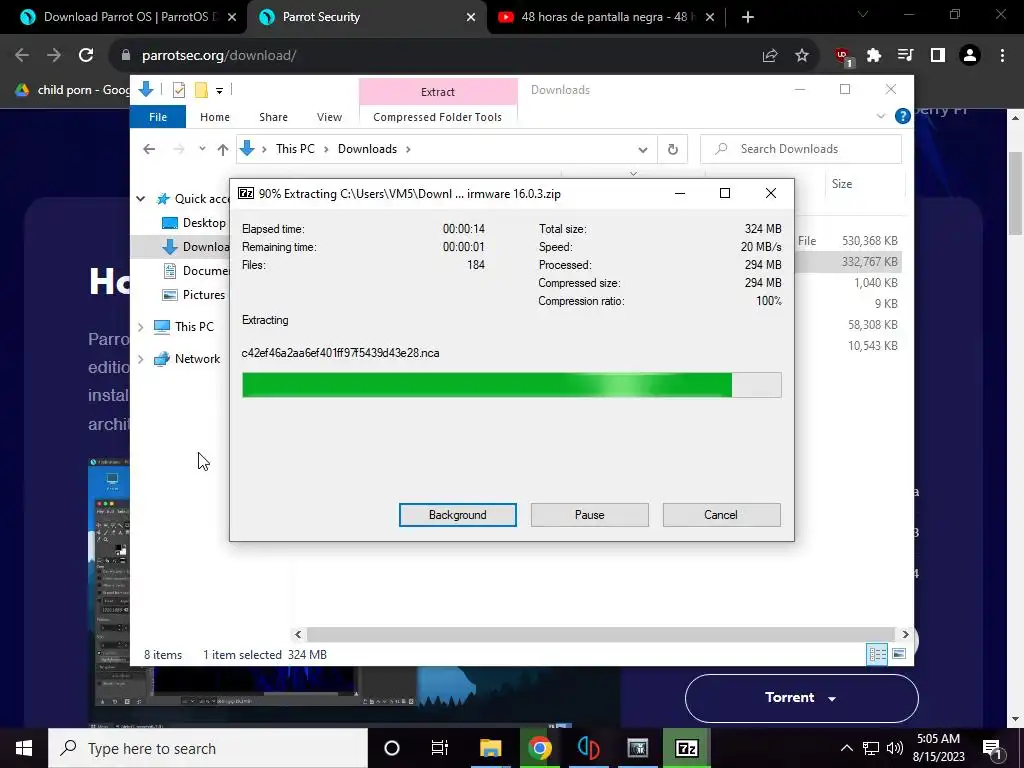1024x768 pixels.
Task: Open Task View on the taskbar
Action: [440, 748]
